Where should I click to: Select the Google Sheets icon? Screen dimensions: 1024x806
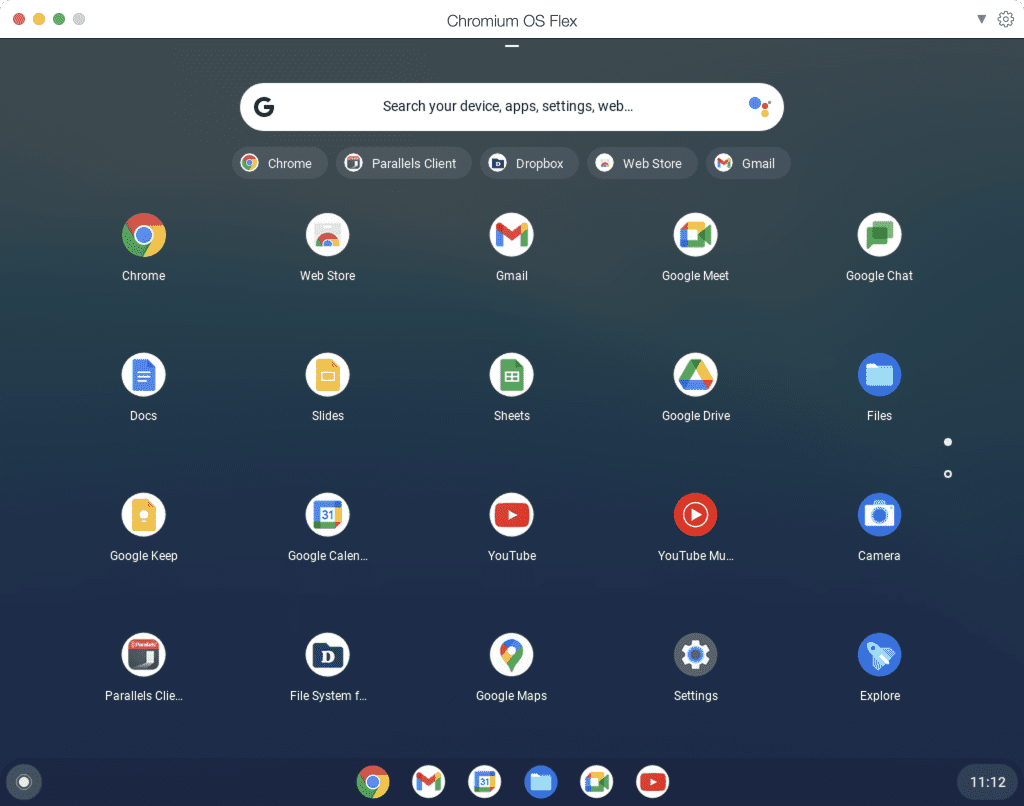pos(511,374)
